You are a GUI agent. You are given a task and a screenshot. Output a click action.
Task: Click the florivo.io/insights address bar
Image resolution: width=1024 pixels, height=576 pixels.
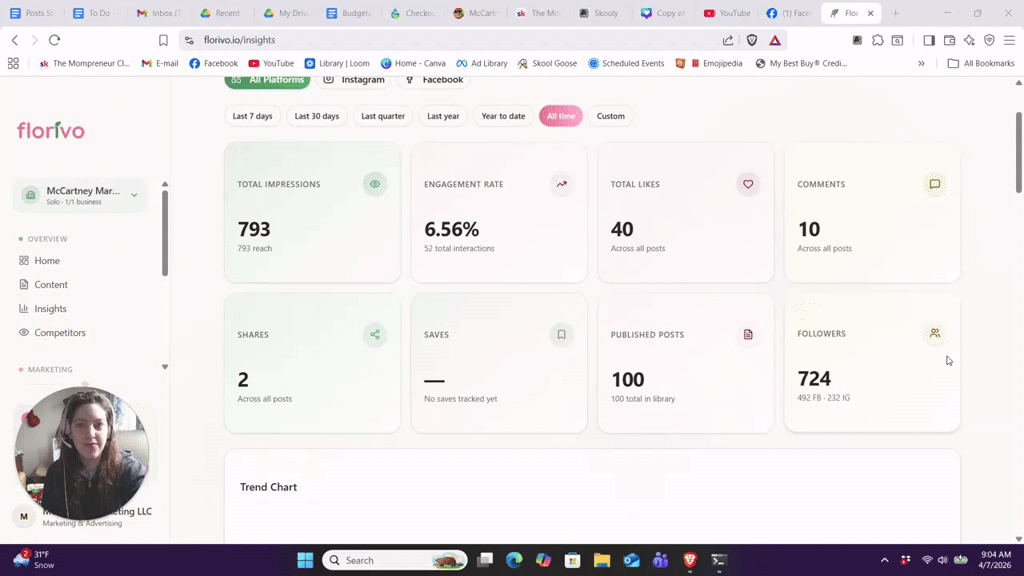[x=451, y=40]
